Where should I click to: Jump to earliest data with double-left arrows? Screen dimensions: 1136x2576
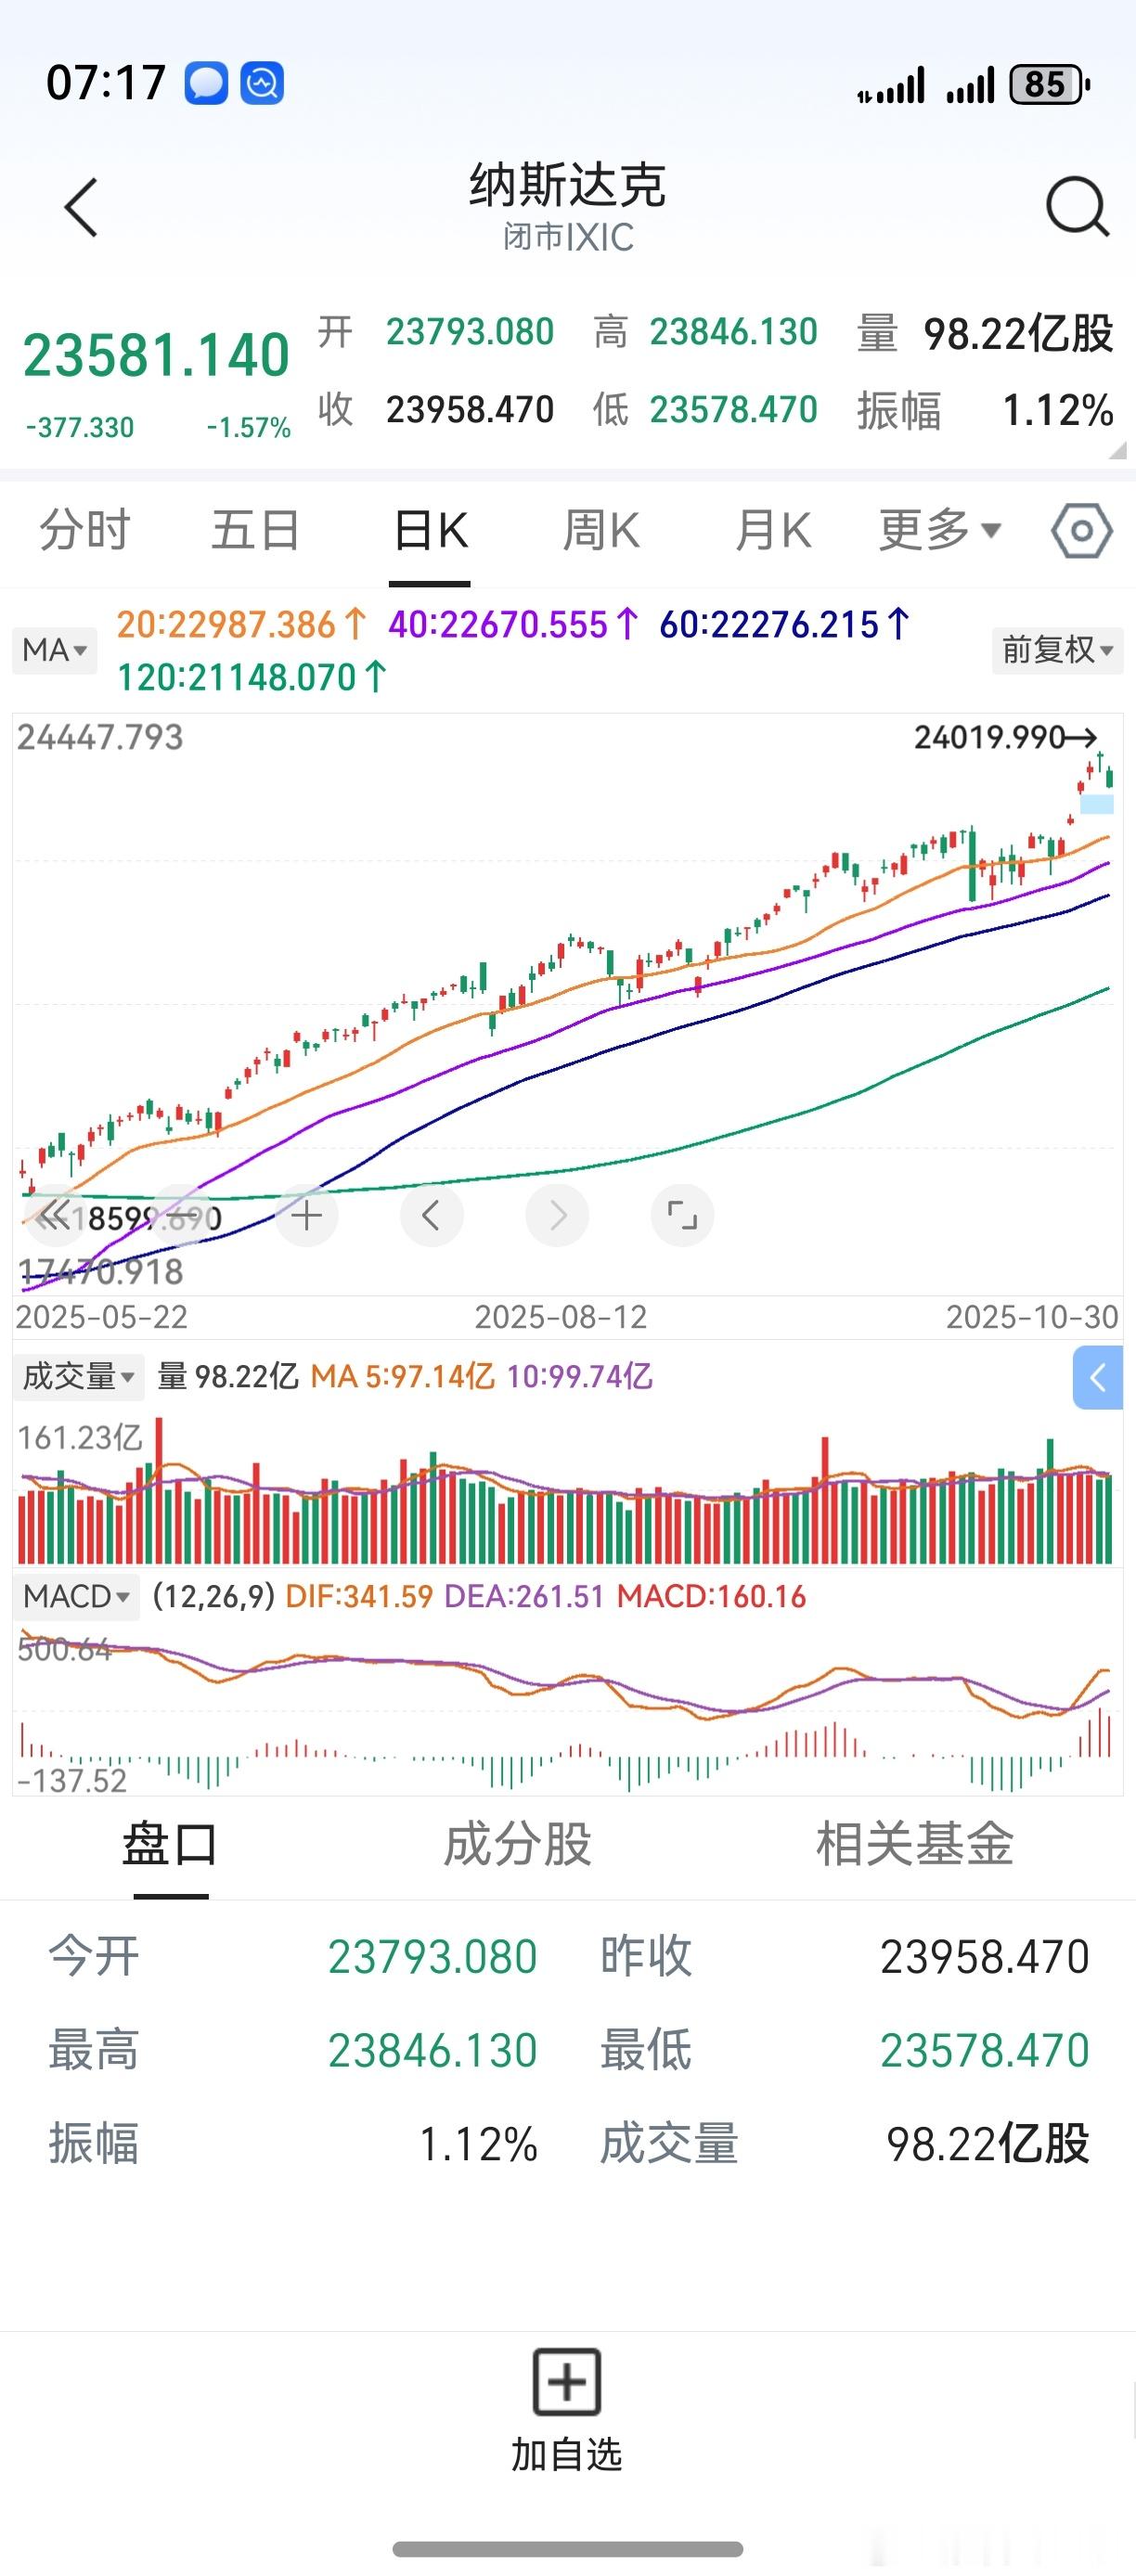[55, 1216]
